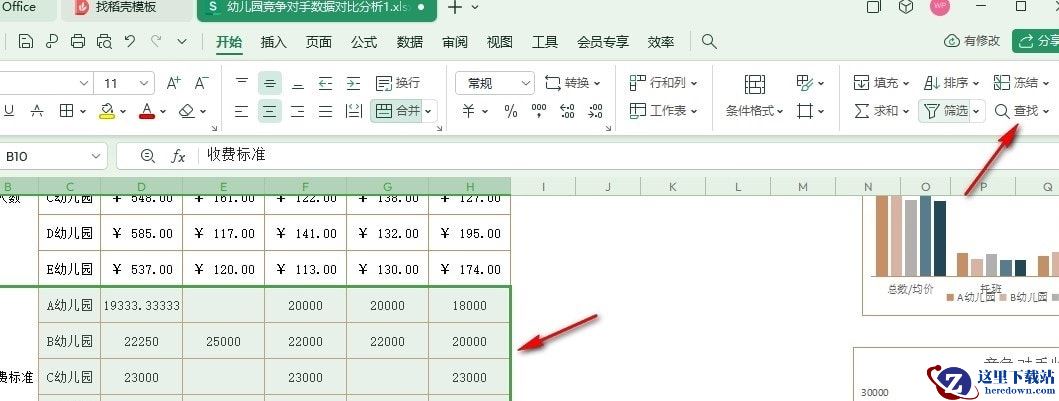Decrease font size with A- icon
The image size is (1059, 401).
[201, 83]
